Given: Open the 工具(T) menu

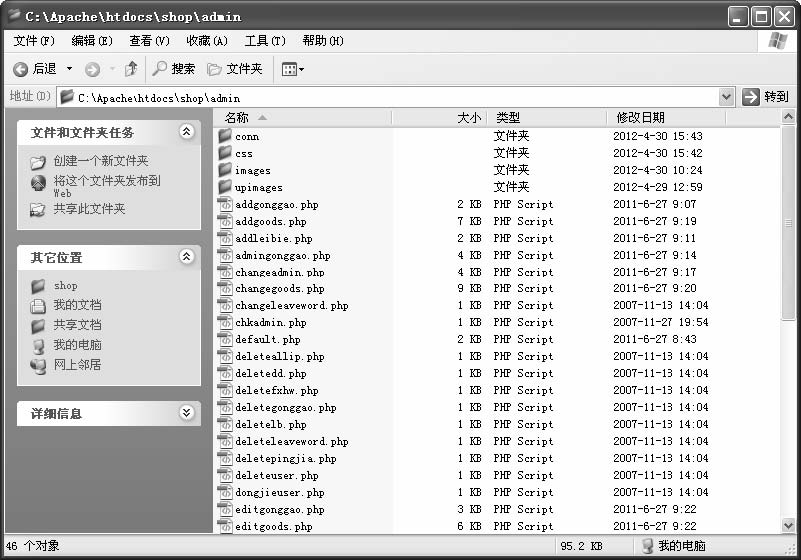Looking at the screenshot, I should (265, 41).
